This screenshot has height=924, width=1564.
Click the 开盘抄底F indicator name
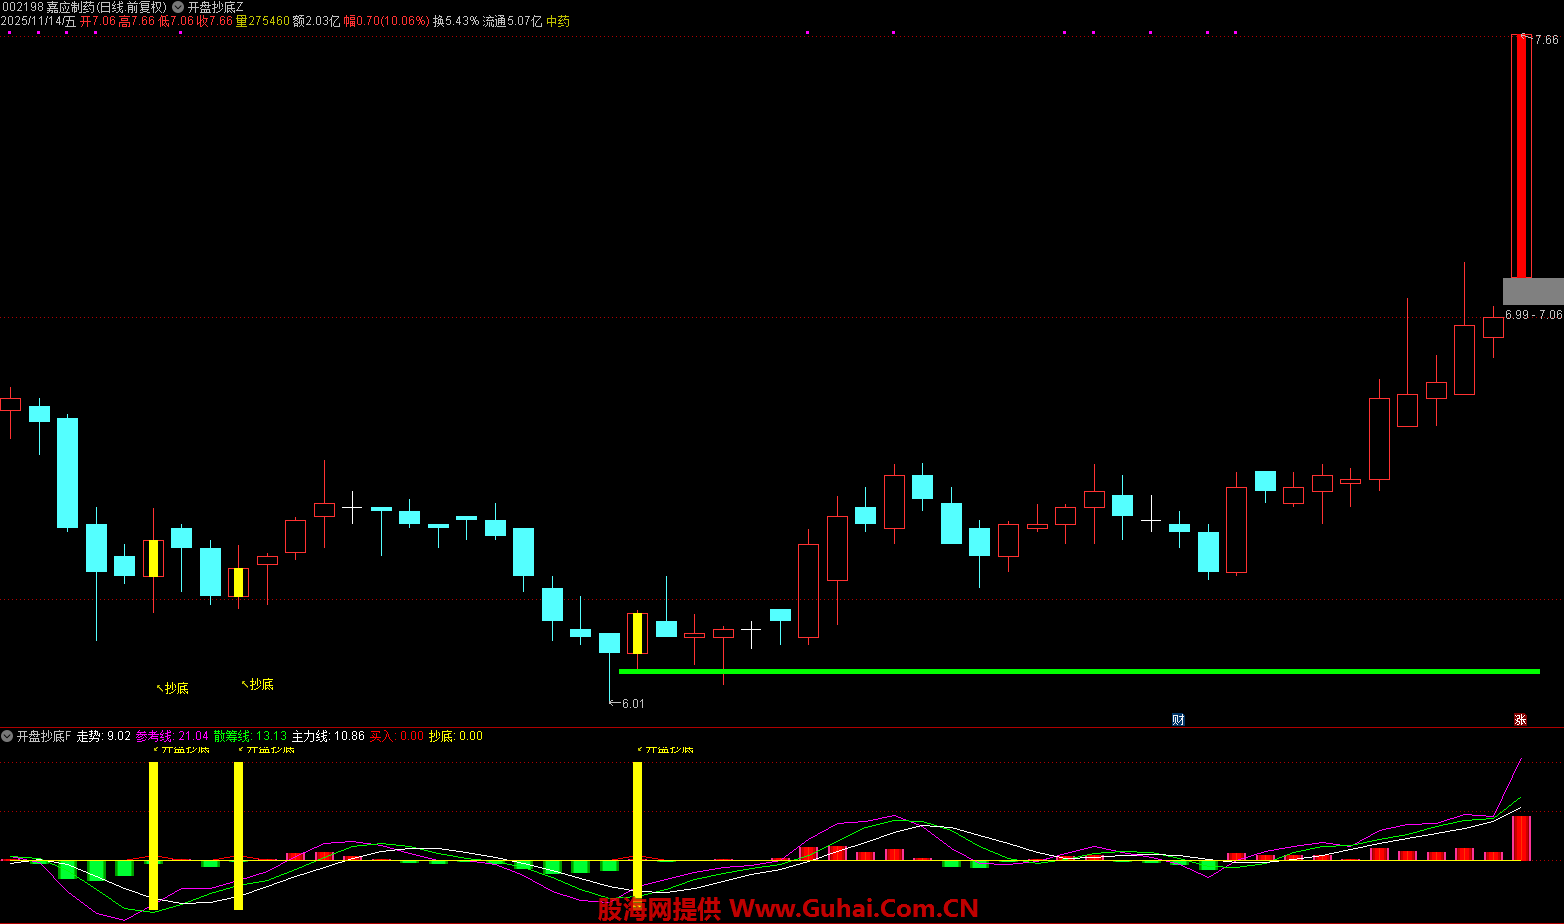coord(44,736)
